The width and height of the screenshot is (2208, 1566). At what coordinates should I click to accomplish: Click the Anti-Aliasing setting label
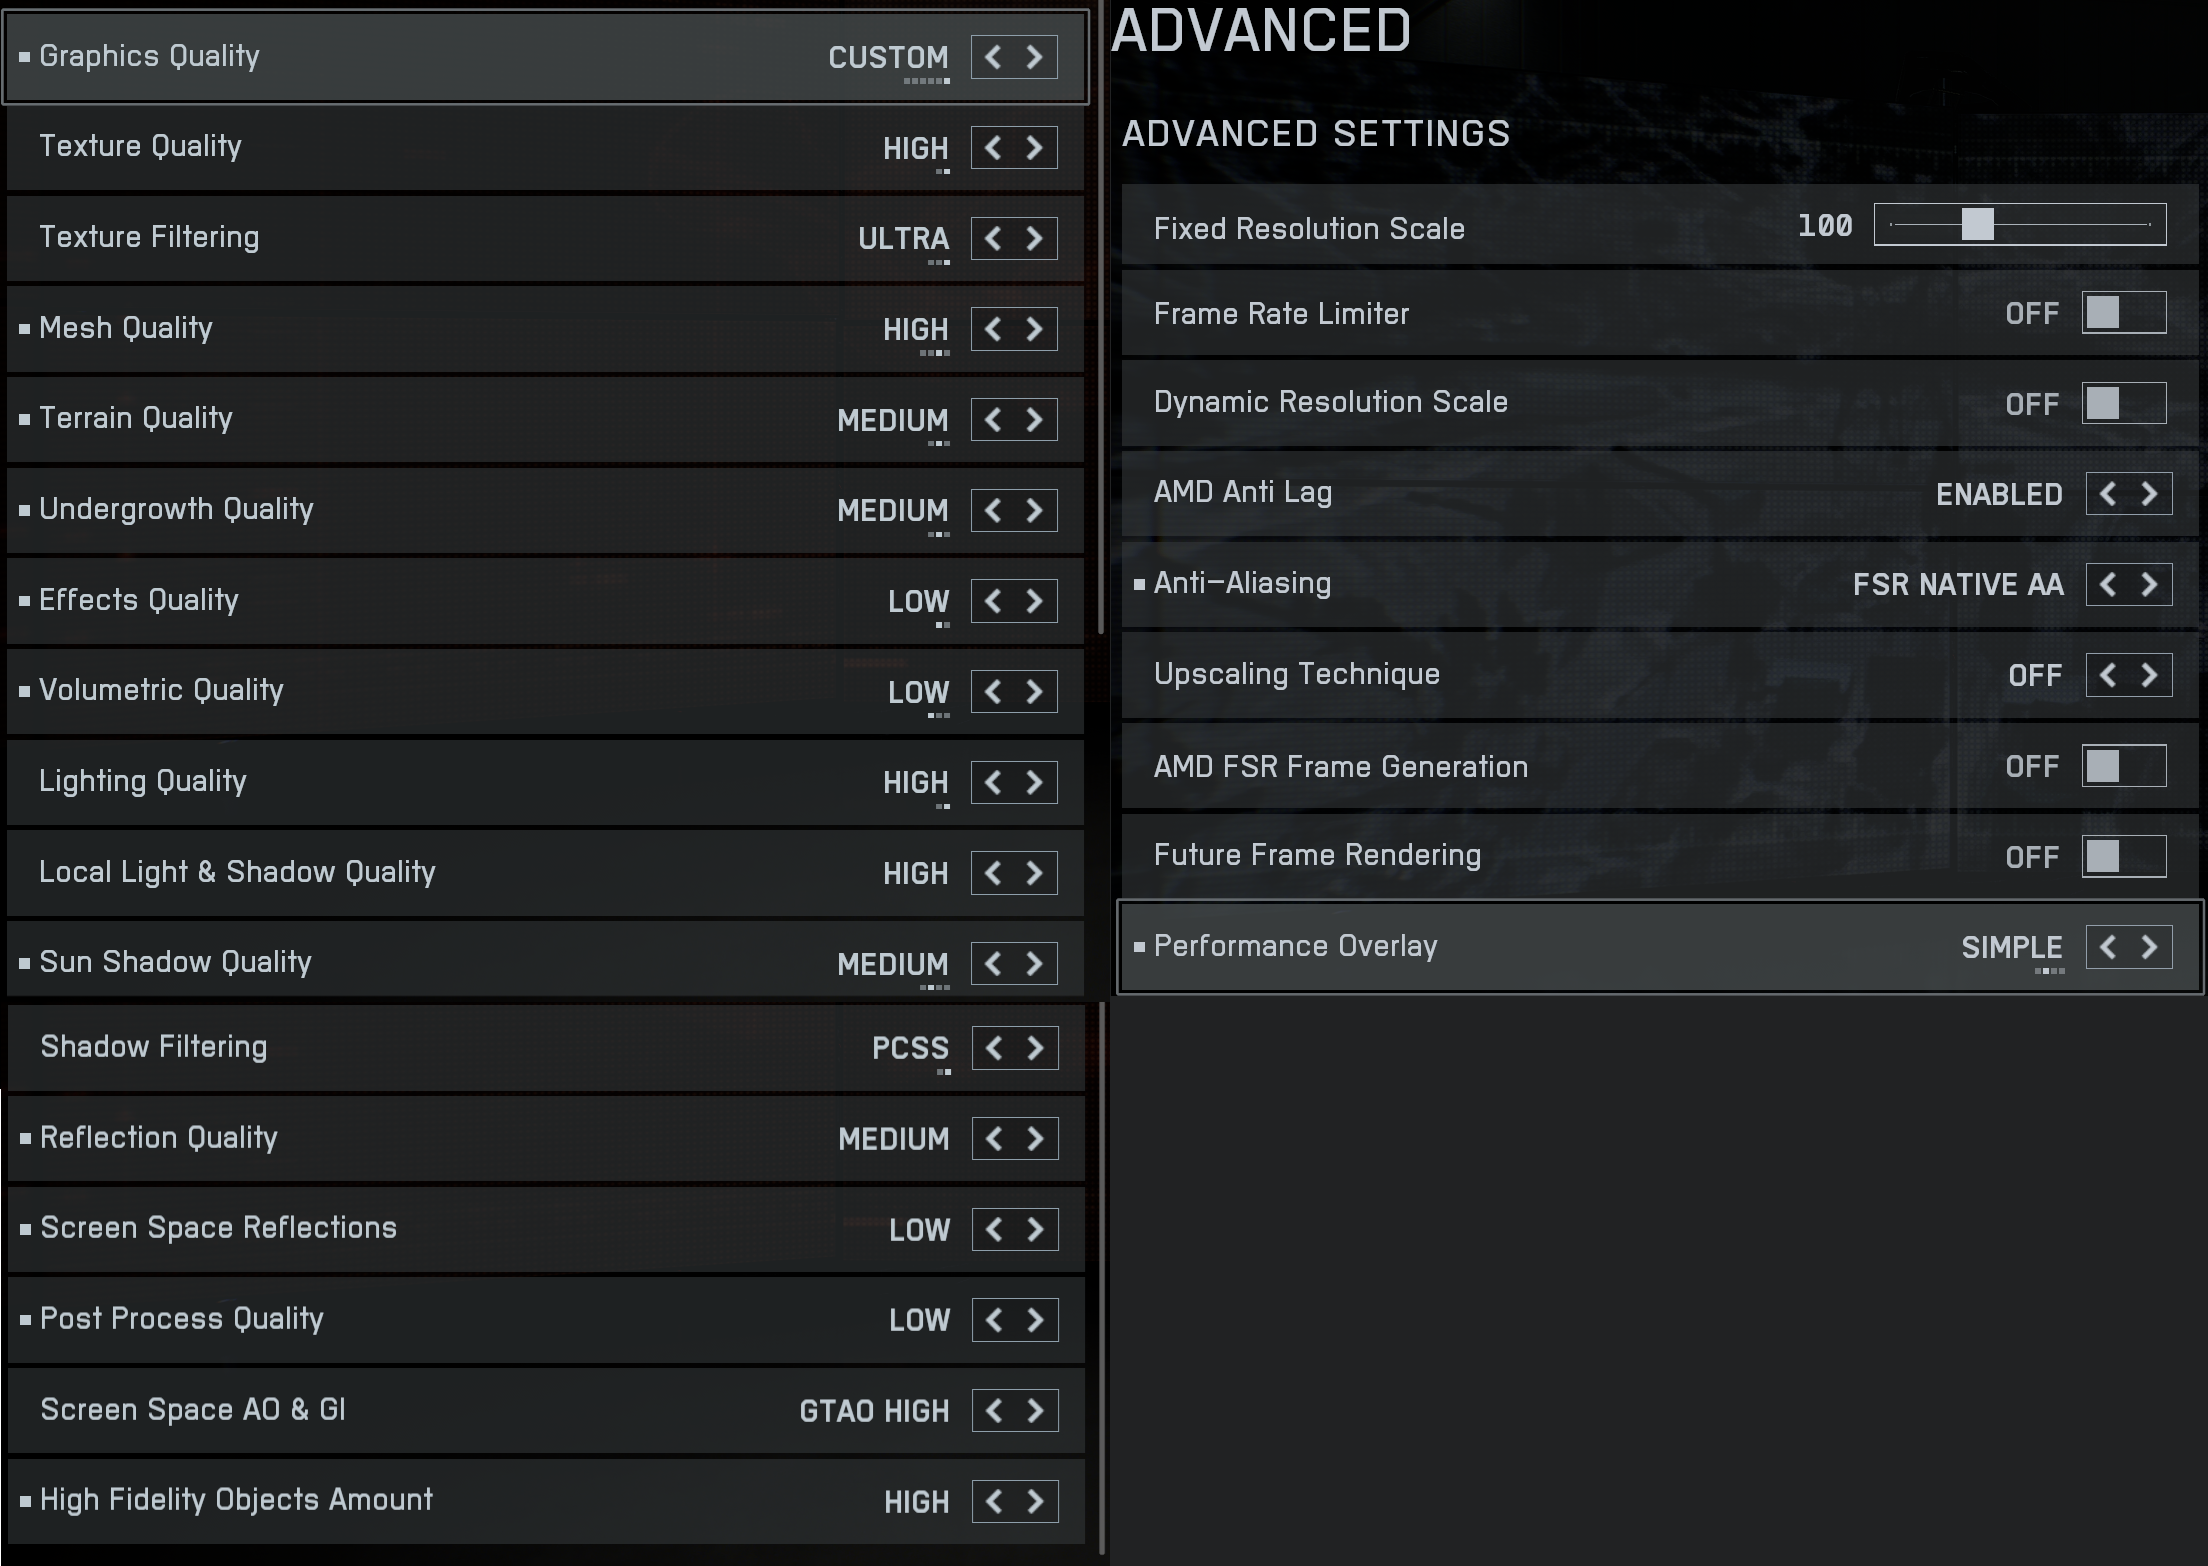click(x=1242, y=583)
